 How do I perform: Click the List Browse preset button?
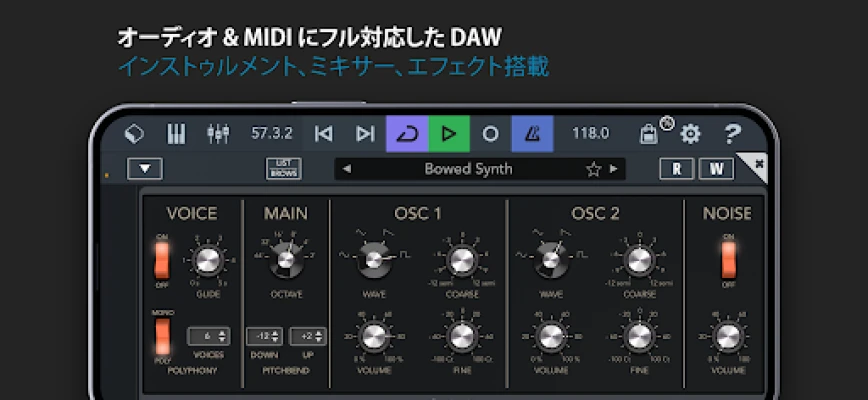click(x=282, y=169)
